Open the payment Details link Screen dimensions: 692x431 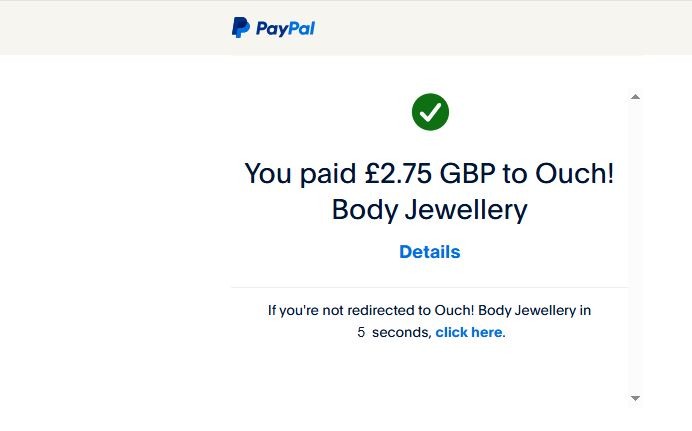point(430,252)
